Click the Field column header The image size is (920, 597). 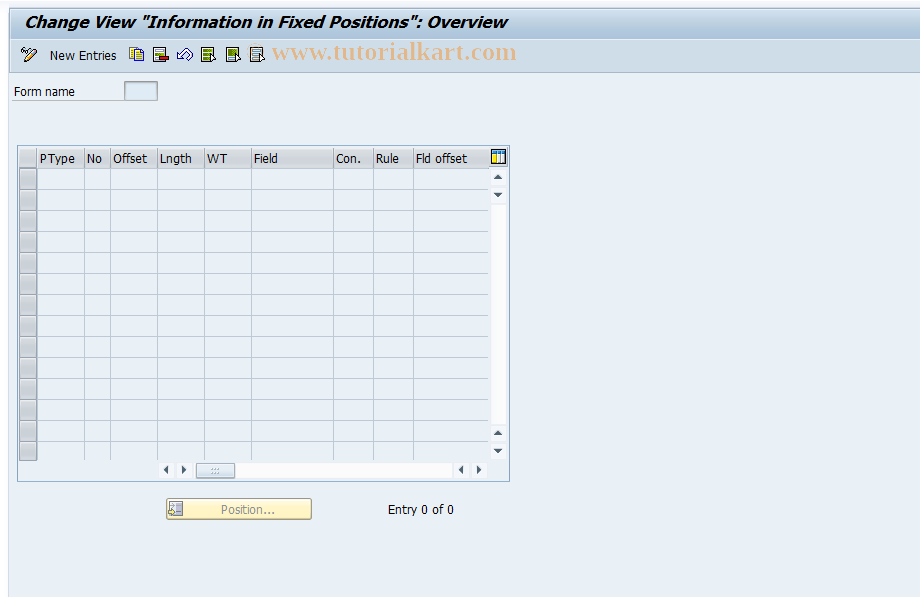point(292,158)
